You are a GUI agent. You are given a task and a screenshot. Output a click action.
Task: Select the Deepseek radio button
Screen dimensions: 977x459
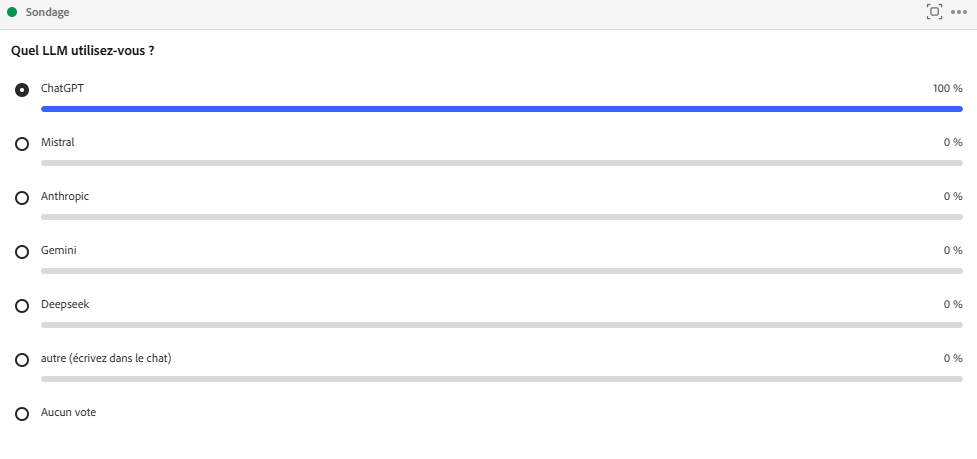22,306
